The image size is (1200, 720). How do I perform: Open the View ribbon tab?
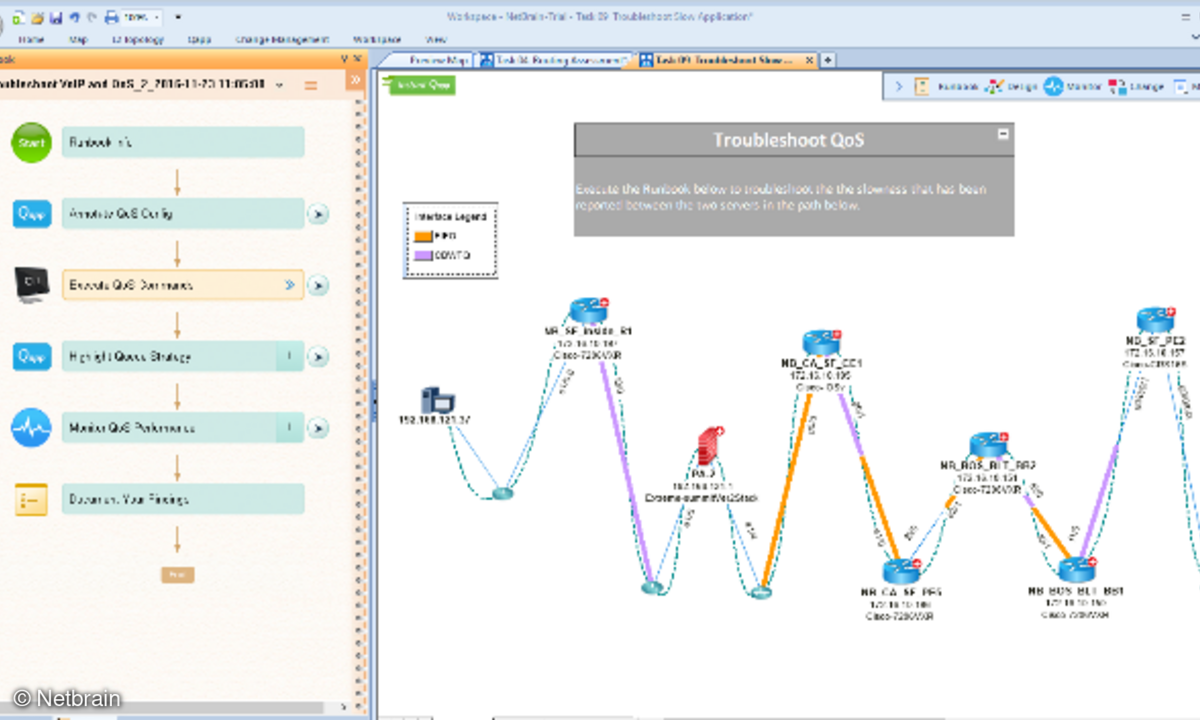click(x=436, y=40)
